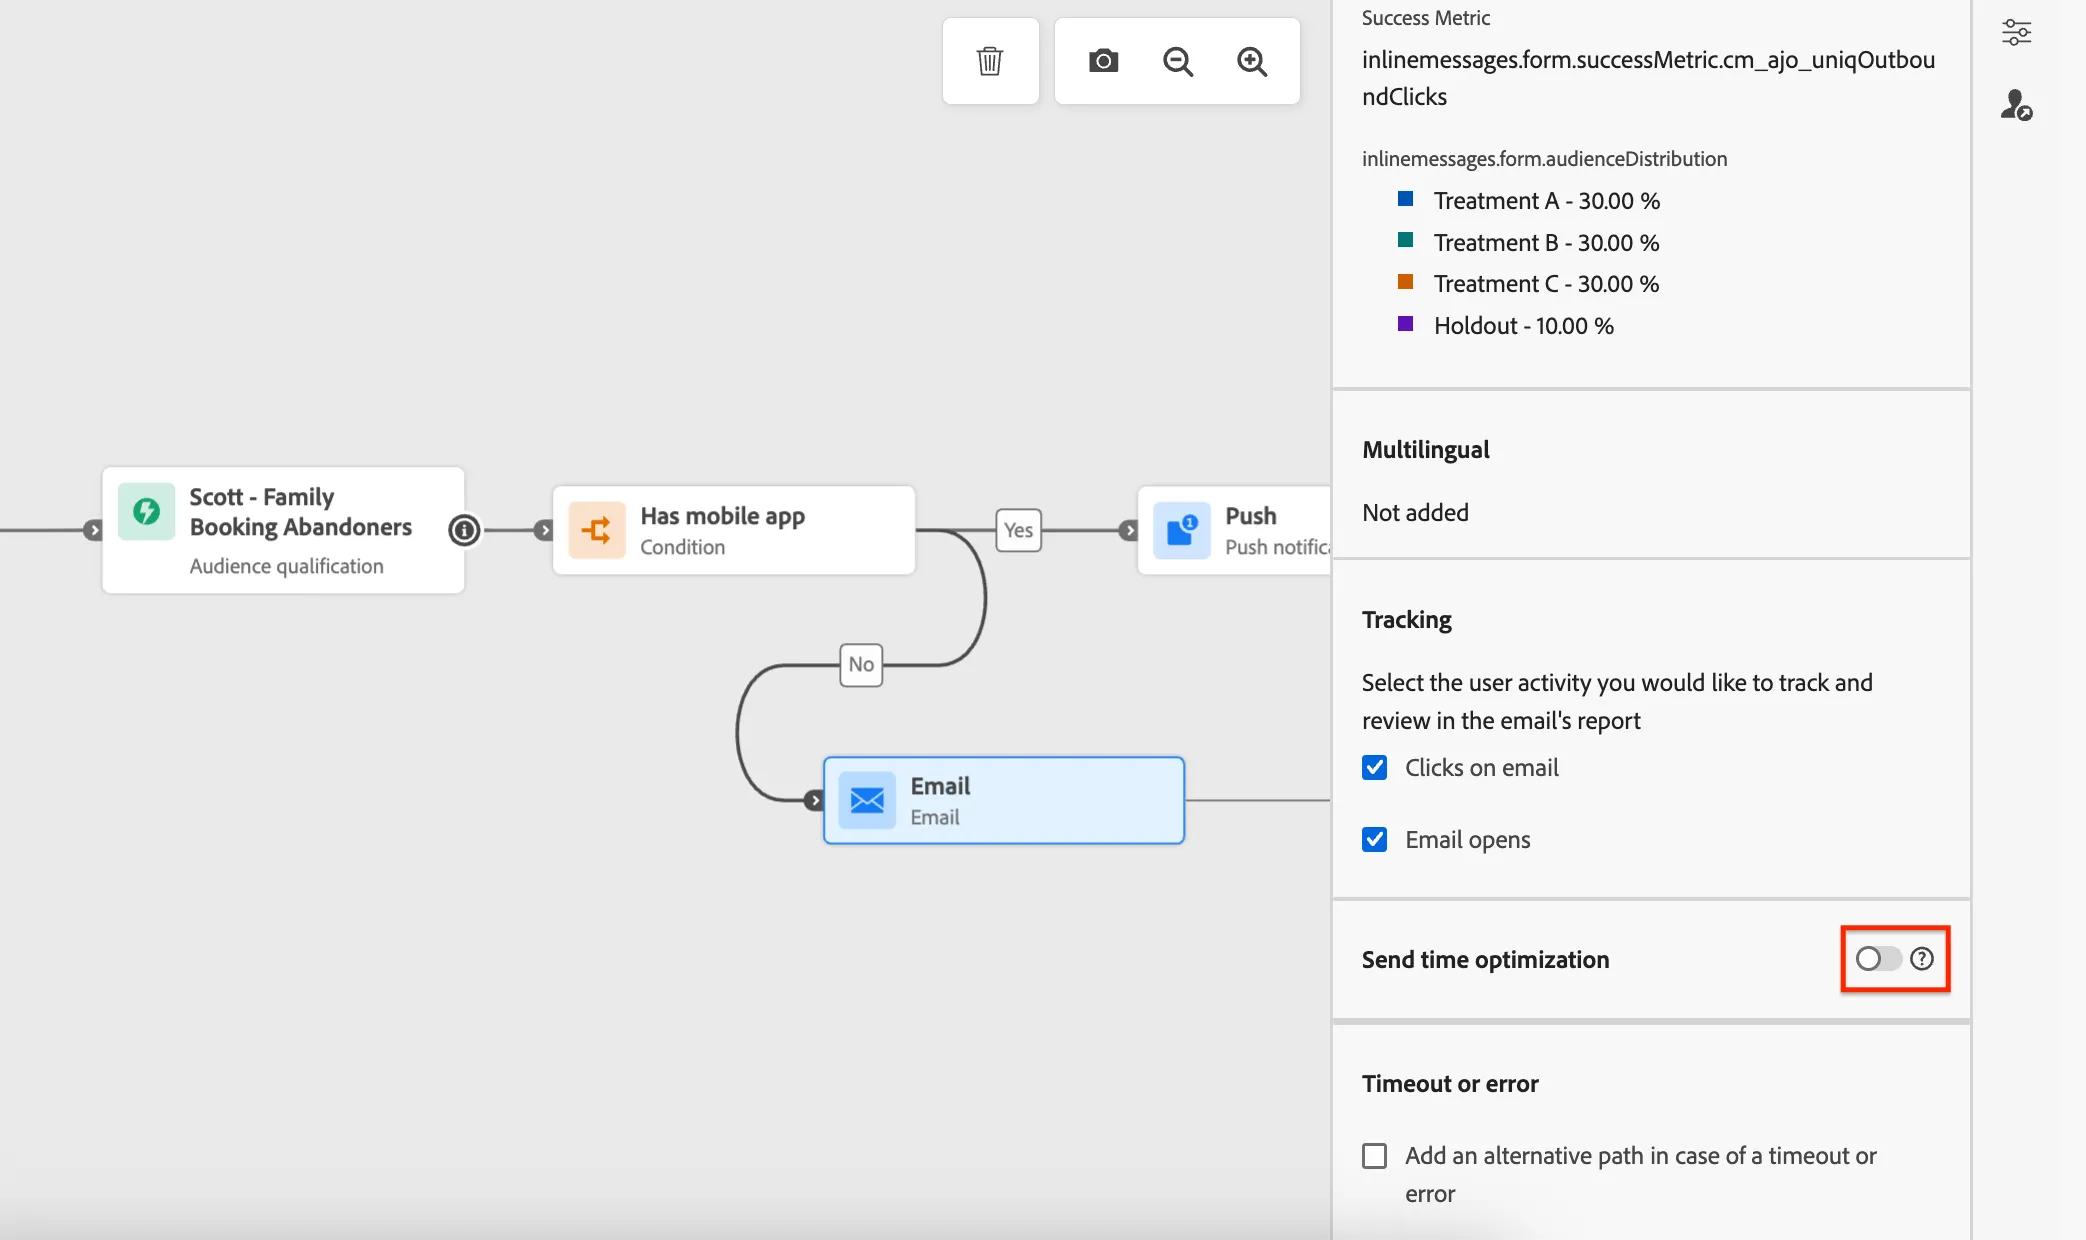Image resolution: width=2086 pixels, height=1240 pixels.
Task: Click 'Holdout - 10.00 %' text
Action: (1523, 326)
